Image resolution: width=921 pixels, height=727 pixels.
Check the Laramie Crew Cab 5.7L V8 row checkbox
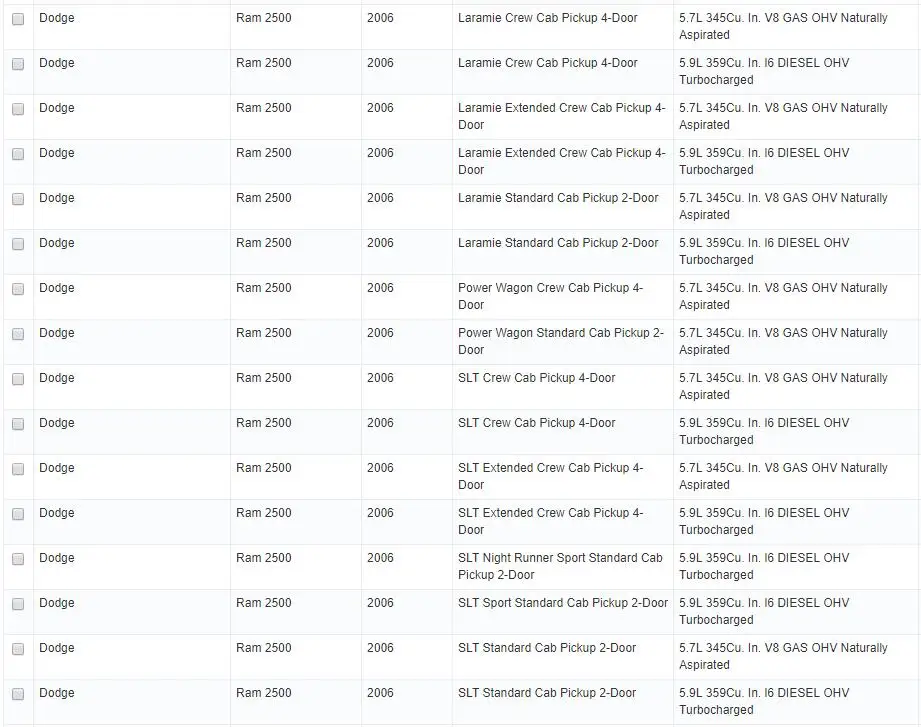click(18, 19)
